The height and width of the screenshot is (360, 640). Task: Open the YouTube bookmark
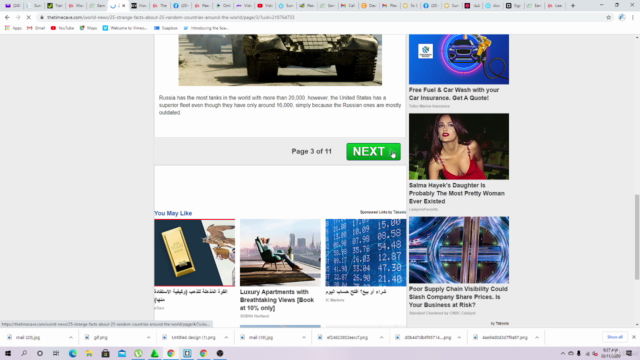pos(62,28)
